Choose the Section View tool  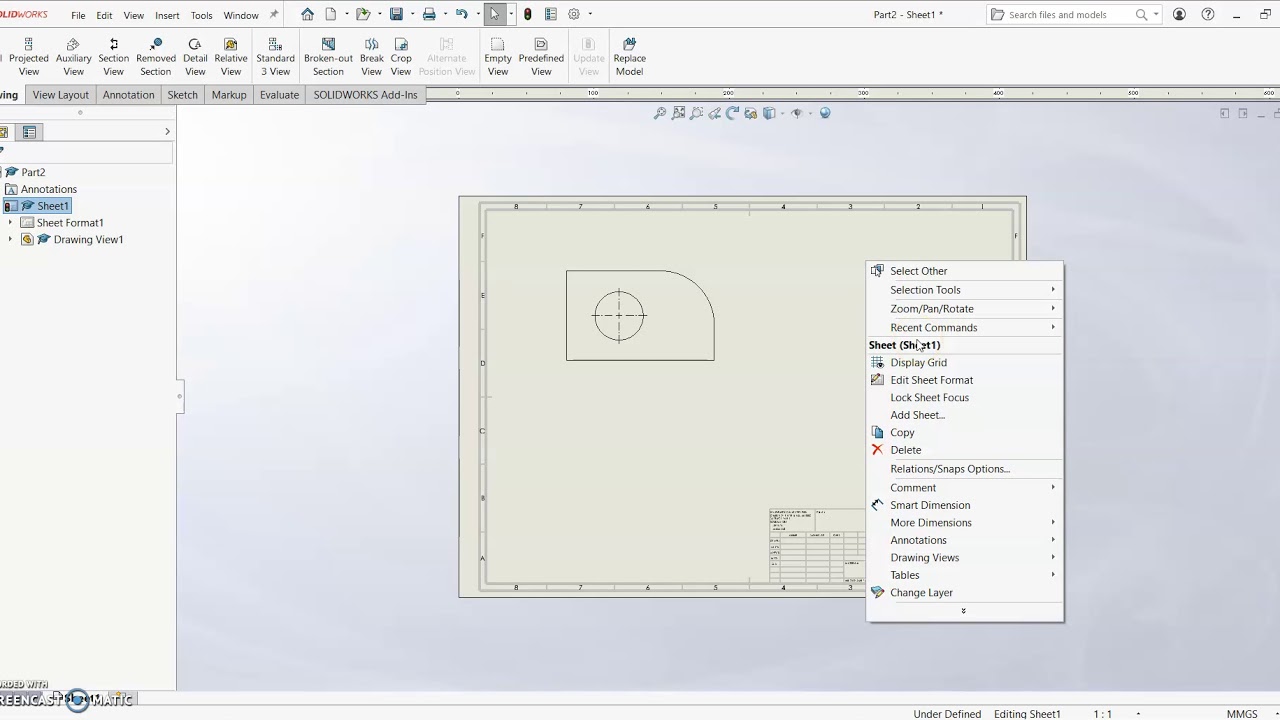pyautogui.click(x=113, y=57)
